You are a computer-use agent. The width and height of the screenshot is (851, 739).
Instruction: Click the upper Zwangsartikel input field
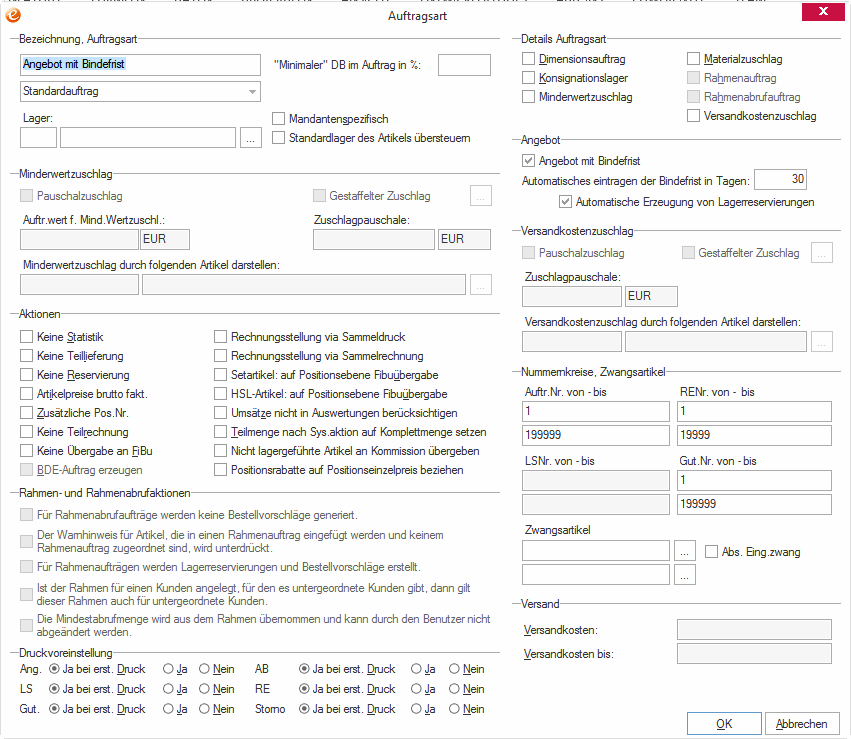point(595,551)
